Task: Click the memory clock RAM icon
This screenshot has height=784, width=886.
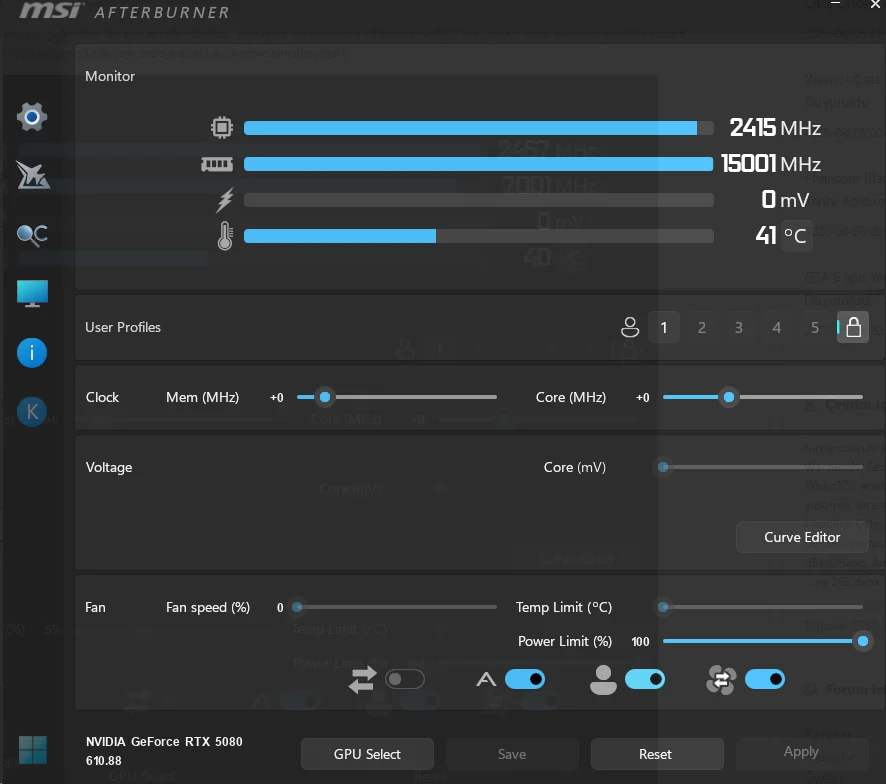Action: click(217, 164)
